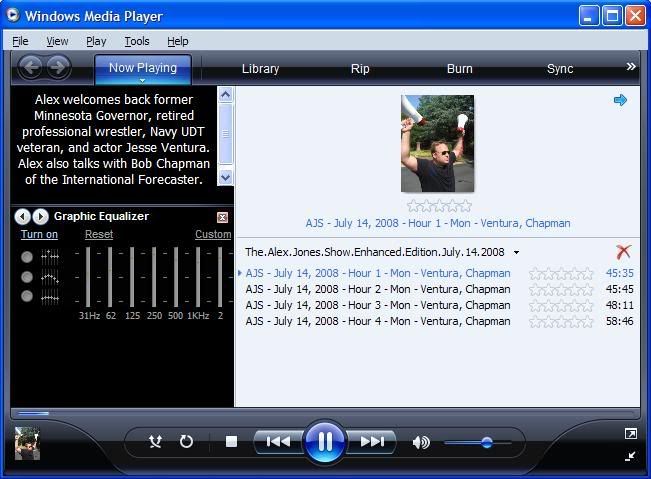Select third equalizer slider grouping mode

tap(27, 296)
